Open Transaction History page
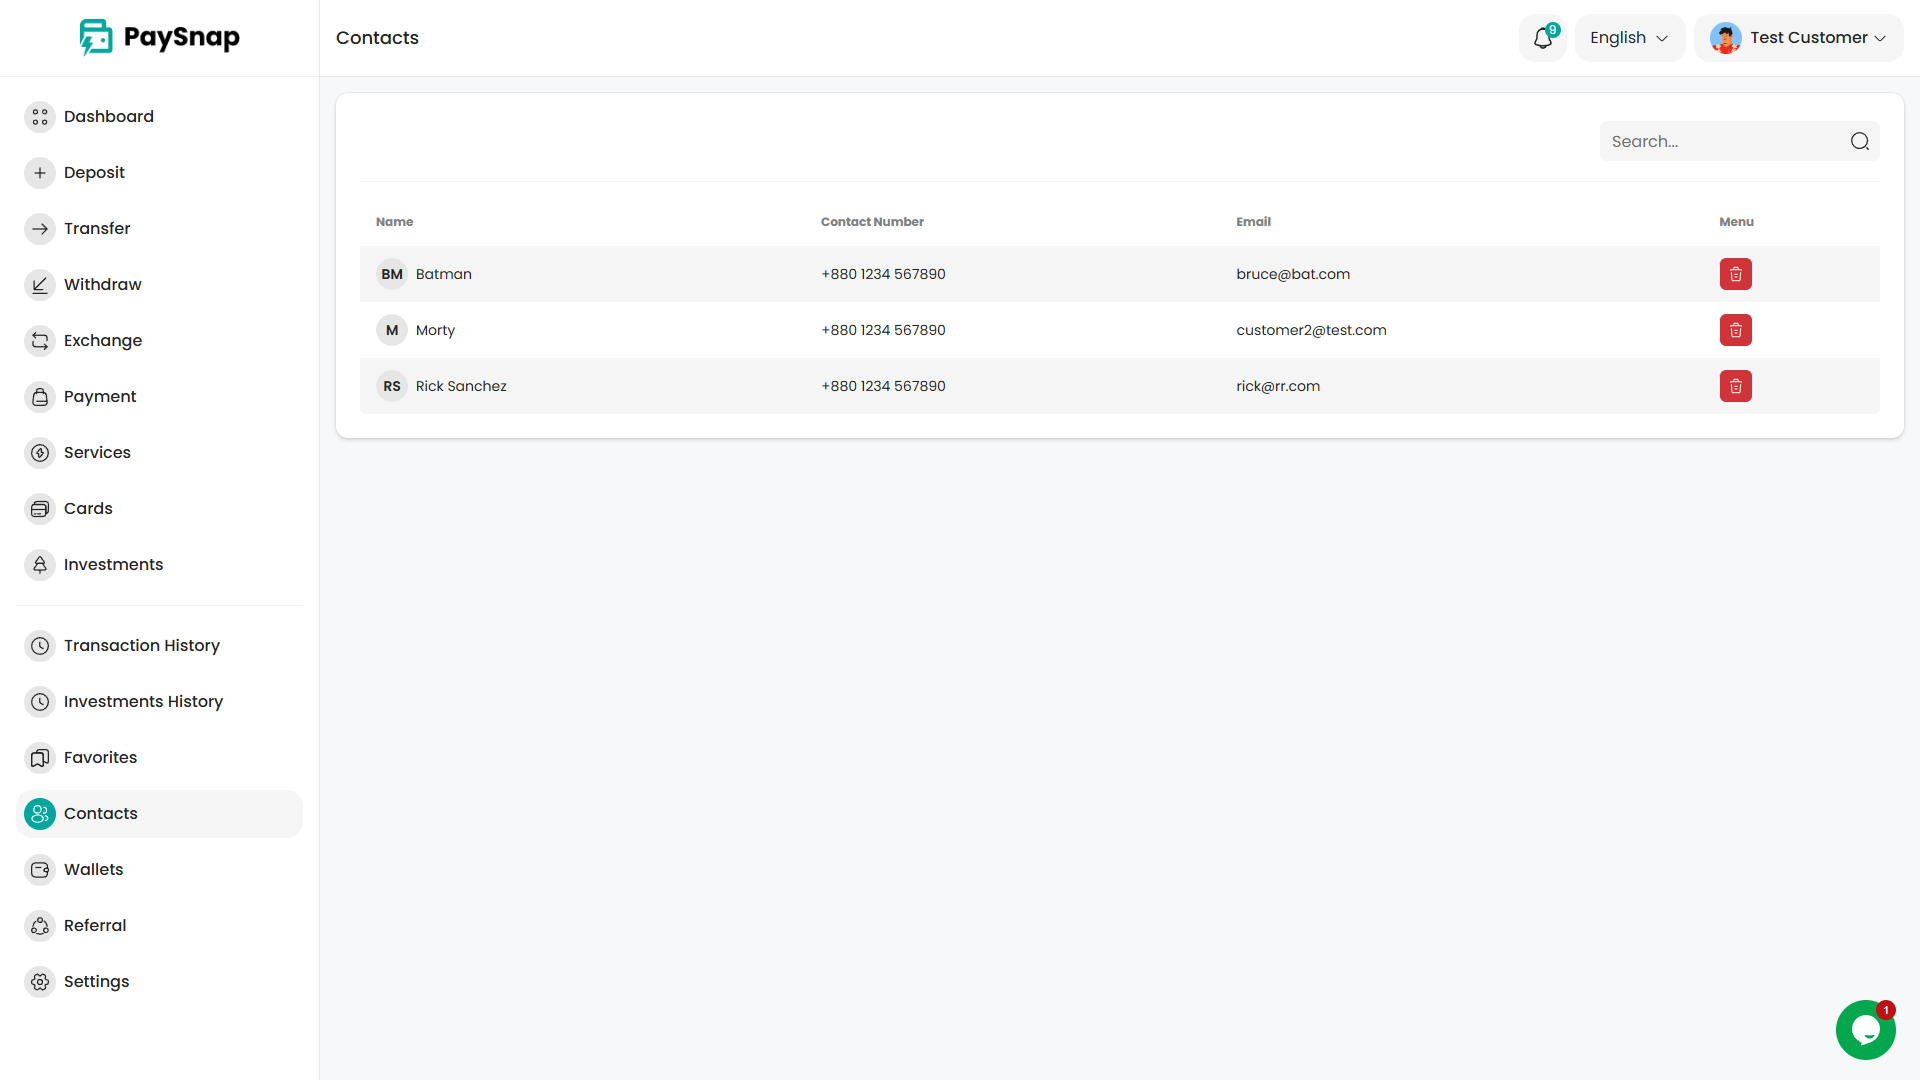This screenshot has width=1920, height=1080. coord(141,645)
